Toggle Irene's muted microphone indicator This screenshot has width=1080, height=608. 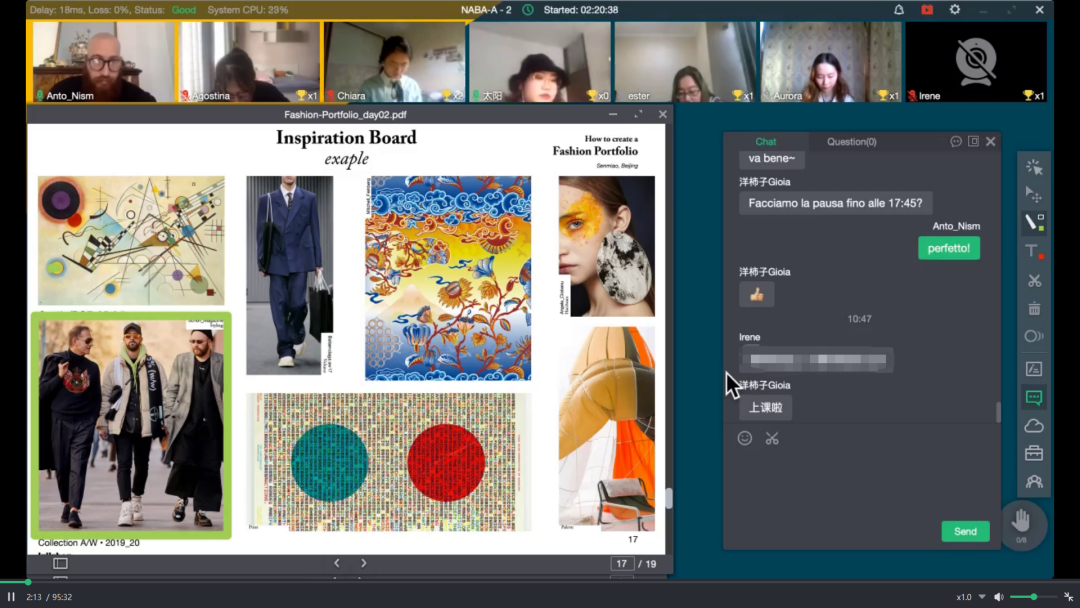point(912,96)
